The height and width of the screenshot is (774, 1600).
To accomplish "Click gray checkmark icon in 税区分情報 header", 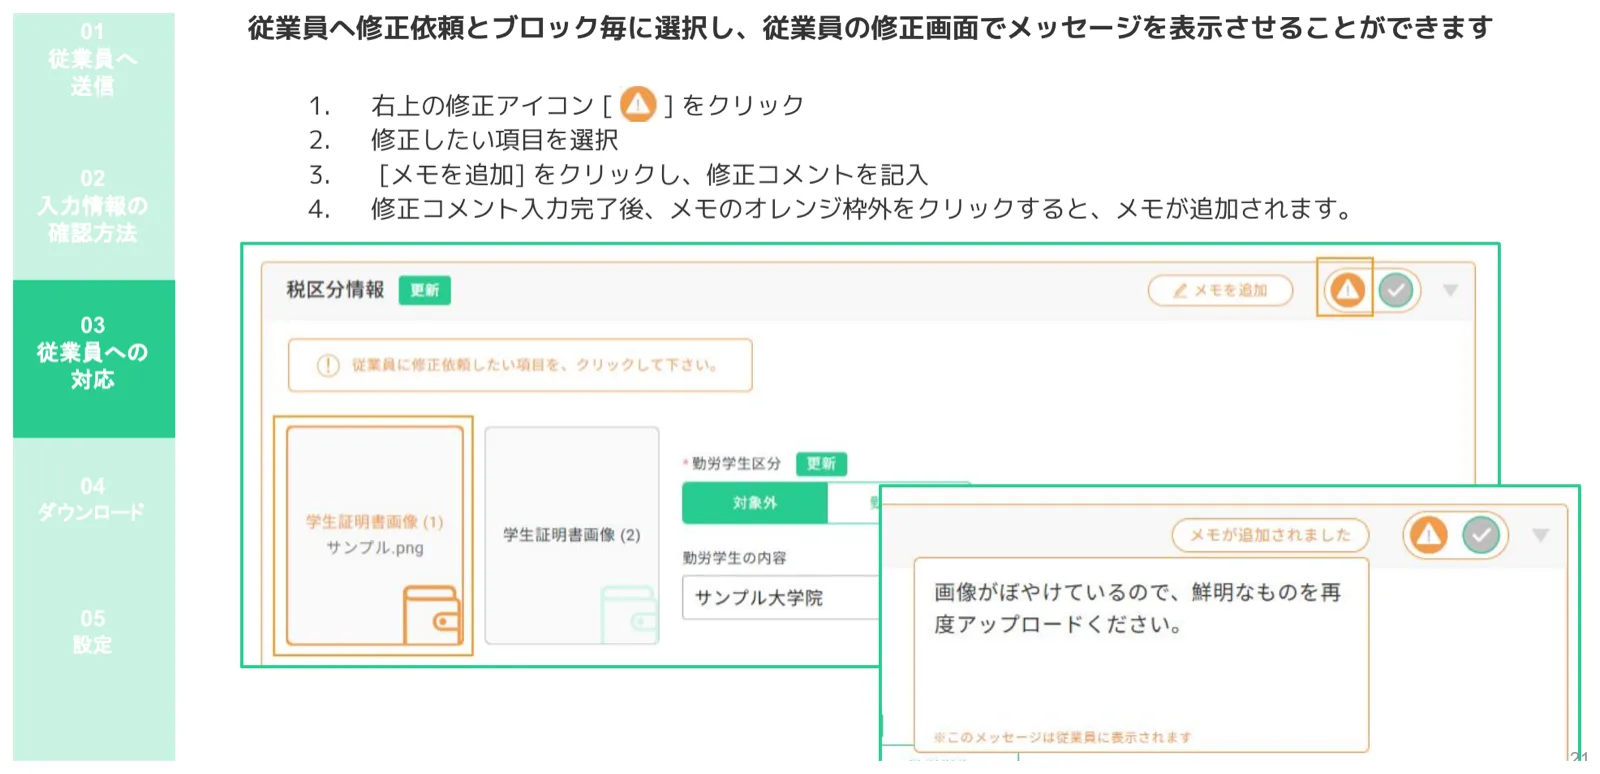I will [1396, 291].
